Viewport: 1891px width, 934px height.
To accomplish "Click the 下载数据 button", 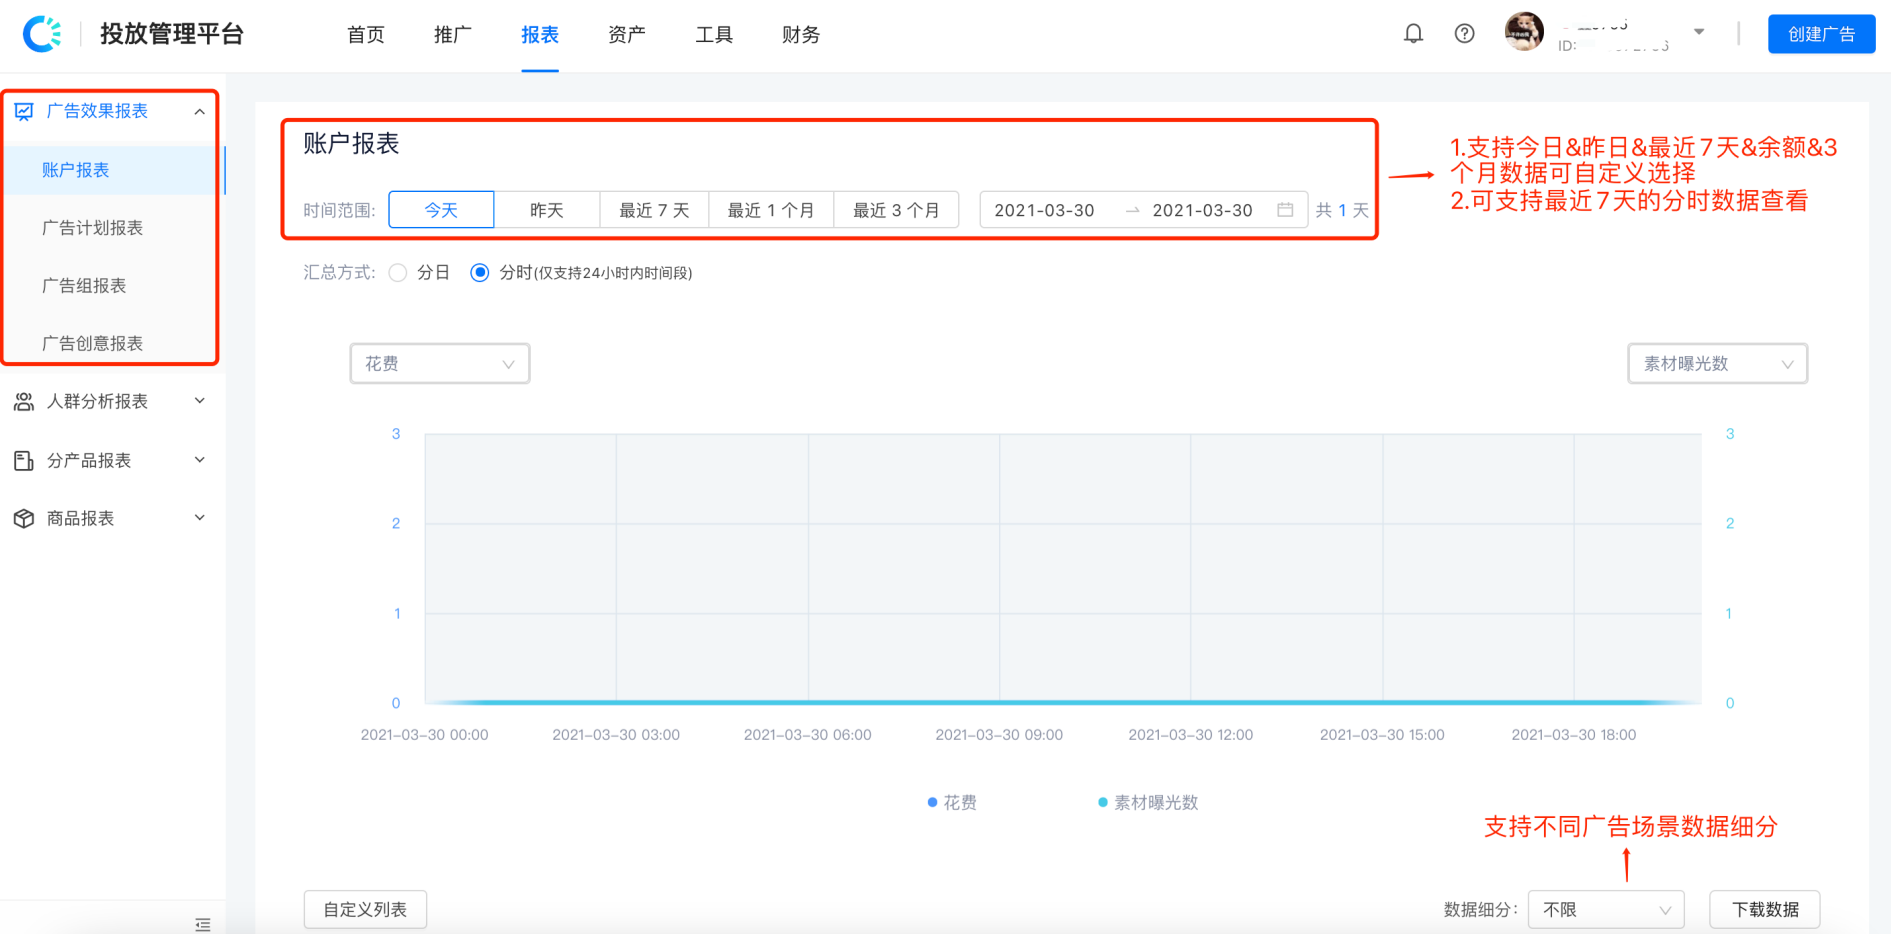I will coord(1764,909).
